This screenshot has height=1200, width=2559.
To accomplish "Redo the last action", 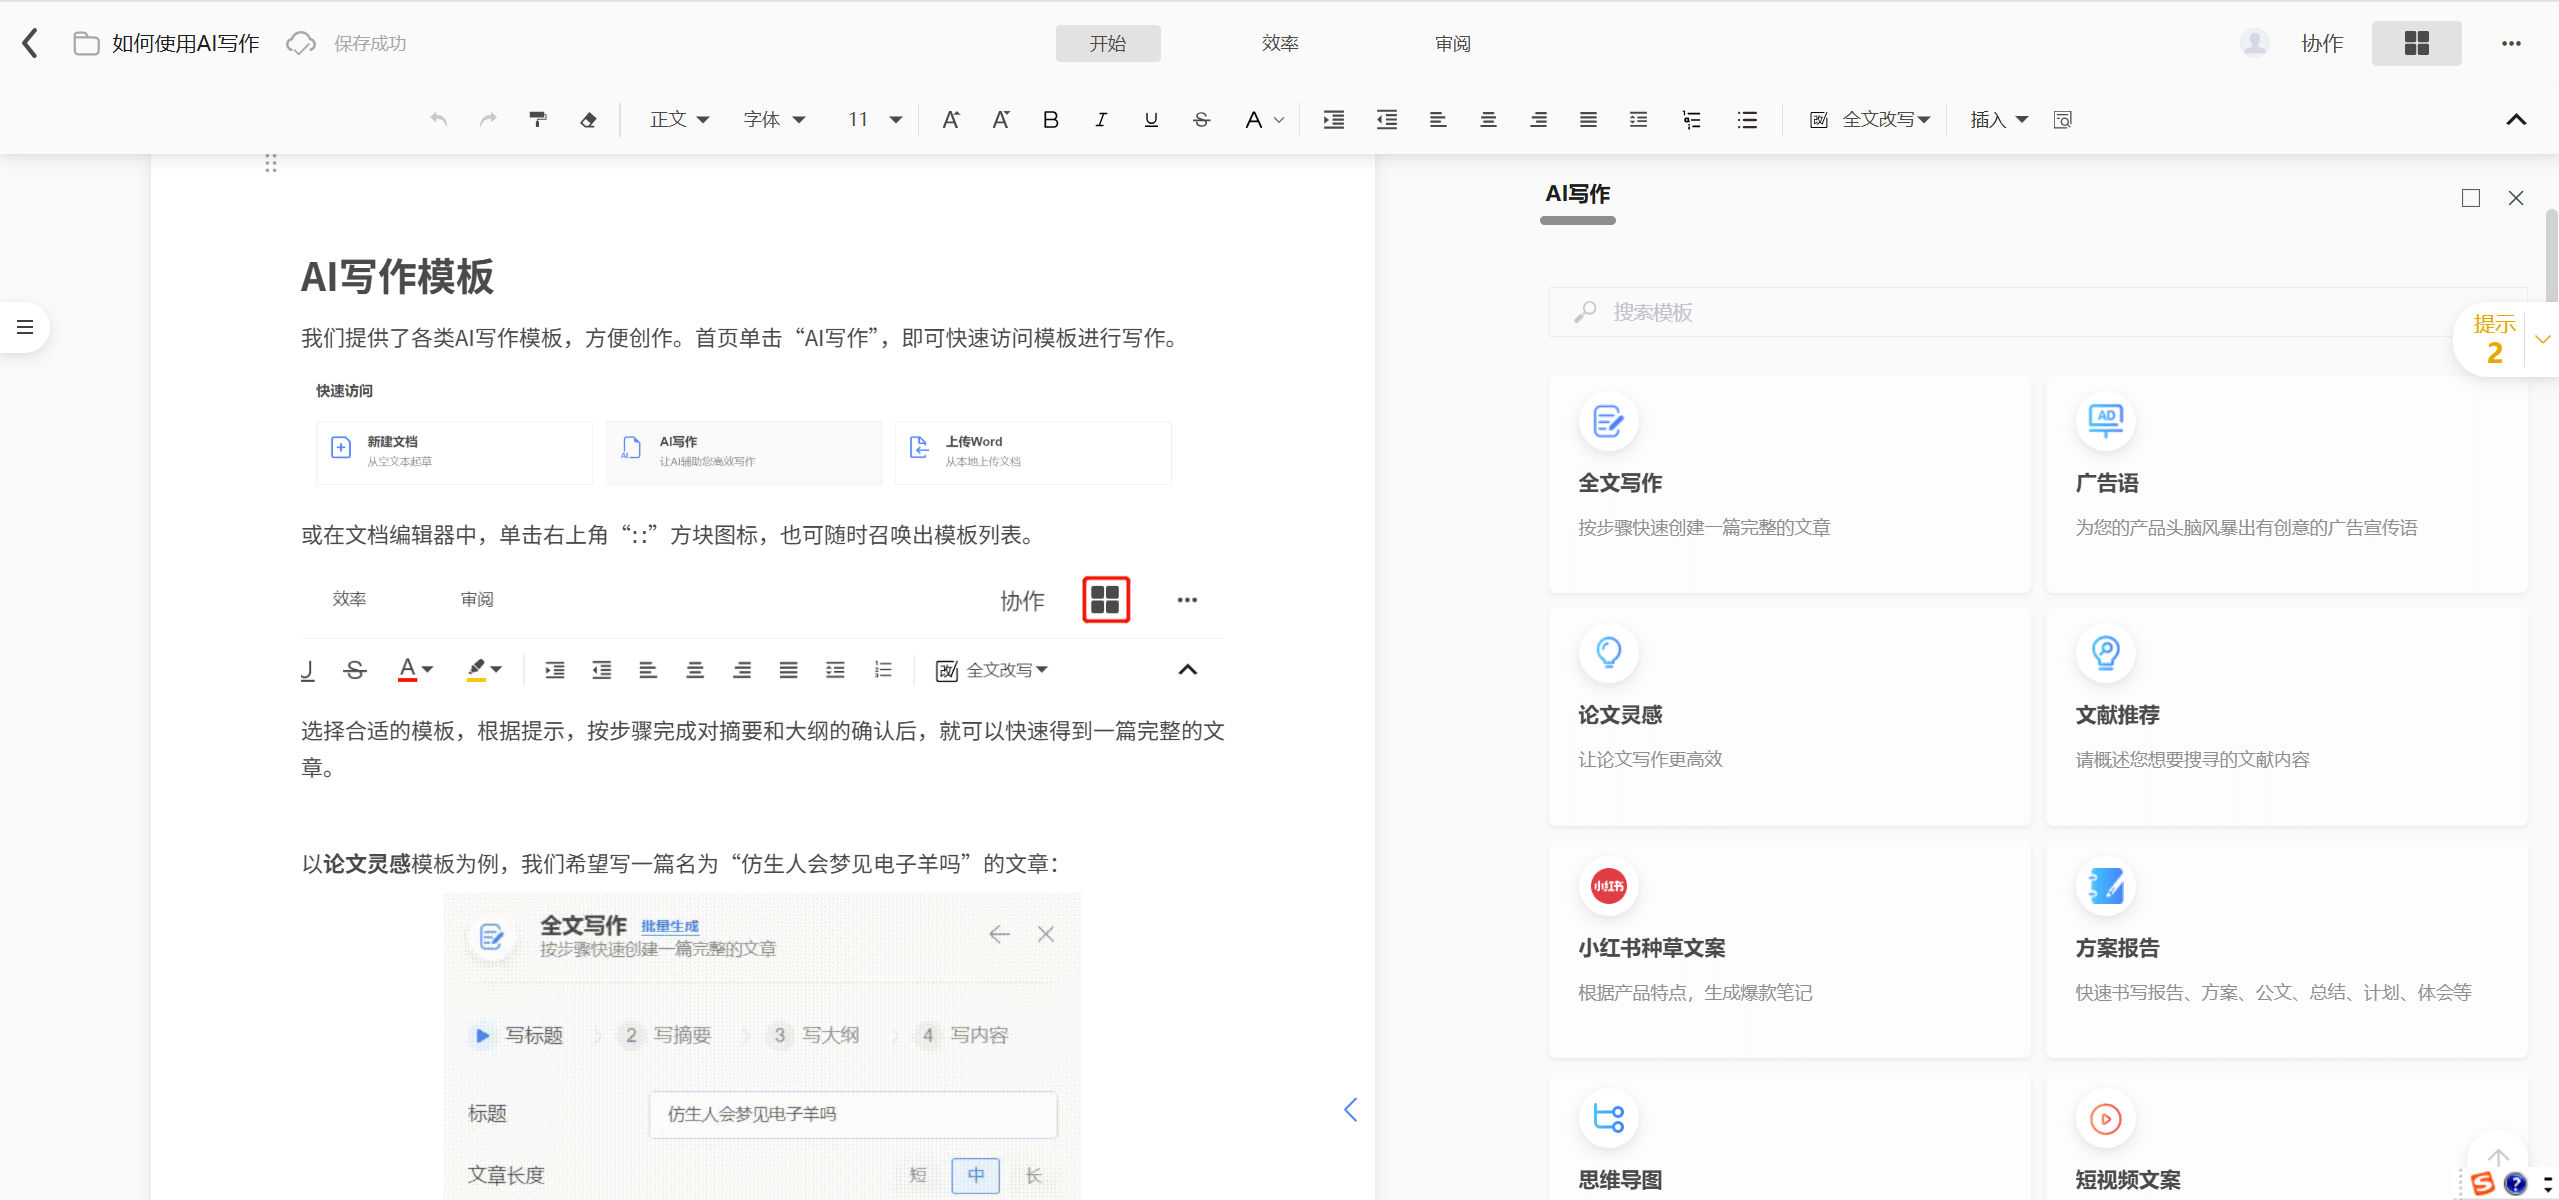I will (488, 119).
